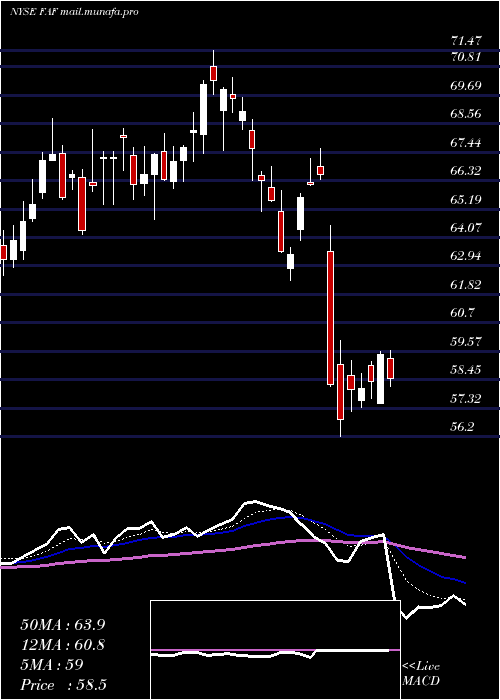Click the 60.7 price axis label
The width and height of the screenshot is (500, 700).
(462, 313)
